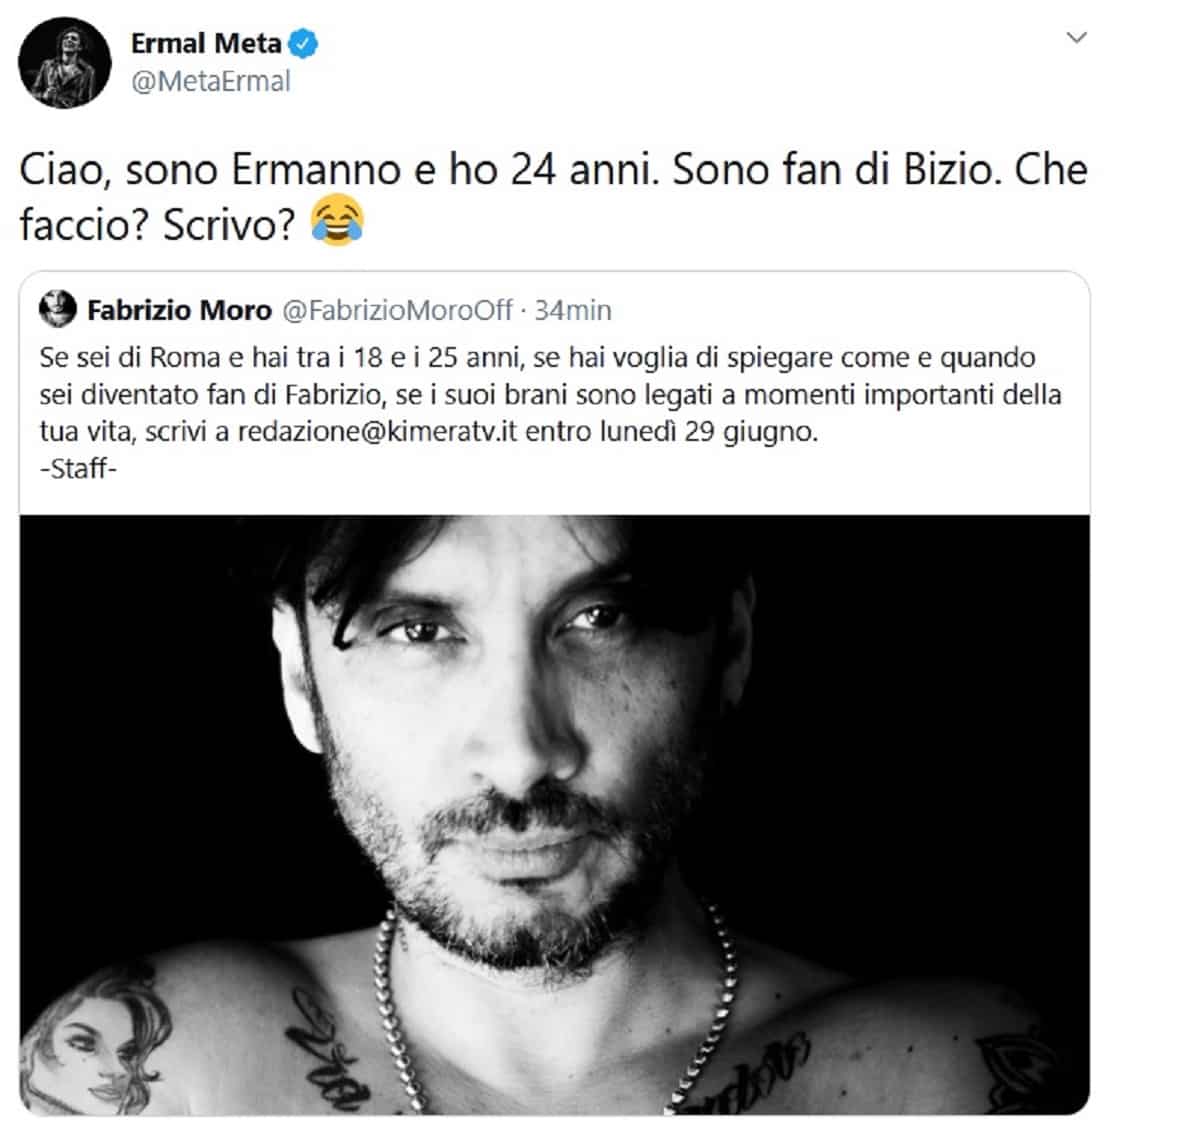Click the laughing crying emoji

[x=337, y=223]
